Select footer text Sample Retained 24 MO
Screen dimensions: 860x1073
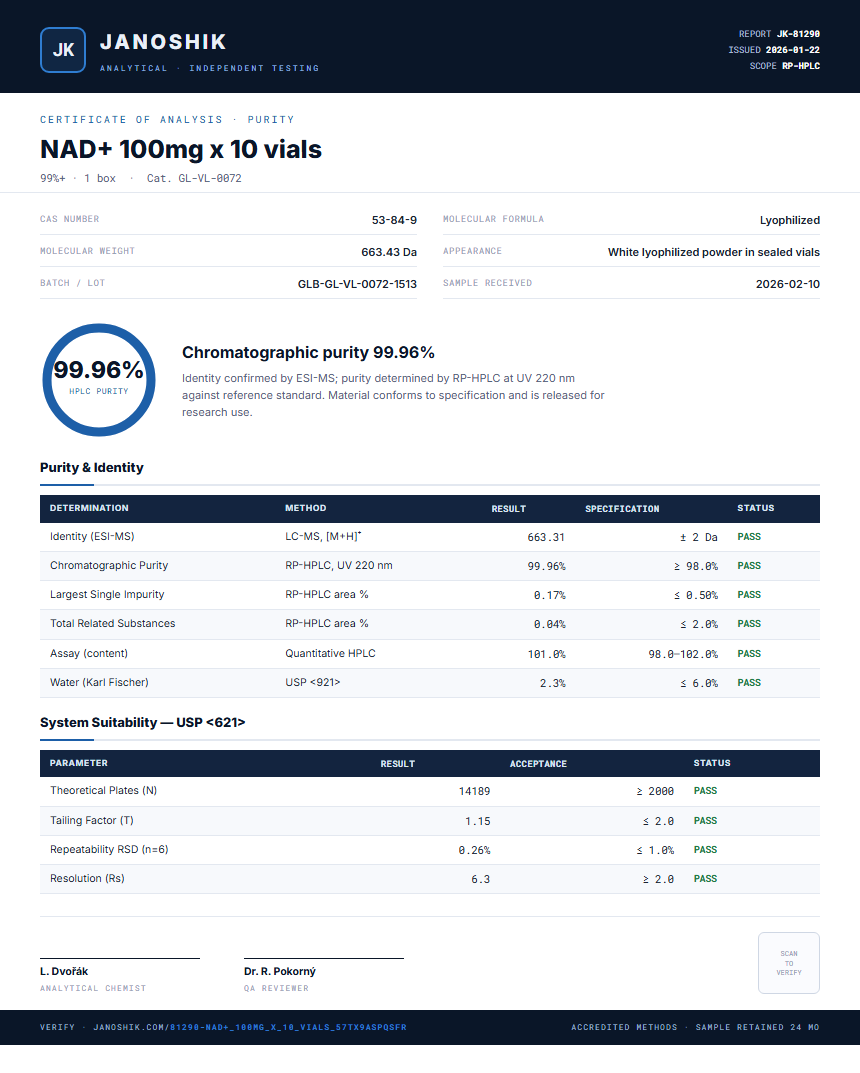point(757,1027)
